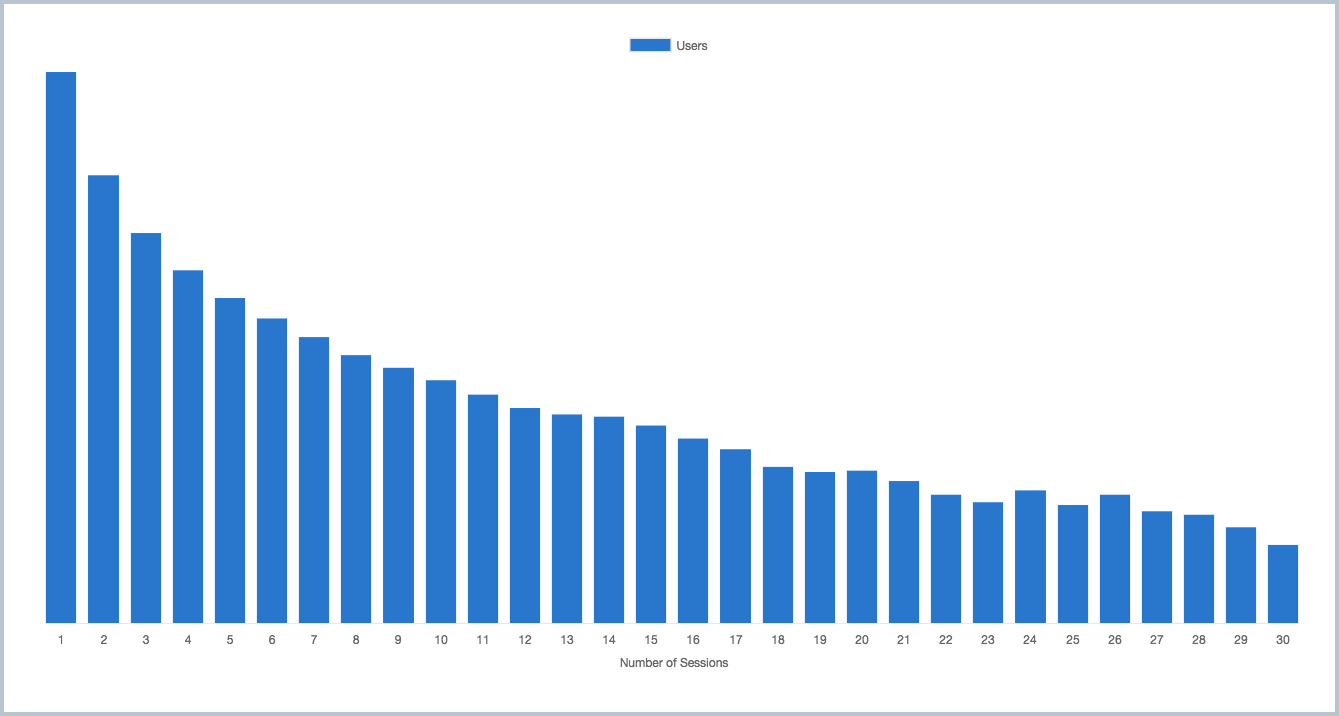Screen dimensions: 1339x716
Task: Select the bar for 27 sessions
Action: [1157, 567]
